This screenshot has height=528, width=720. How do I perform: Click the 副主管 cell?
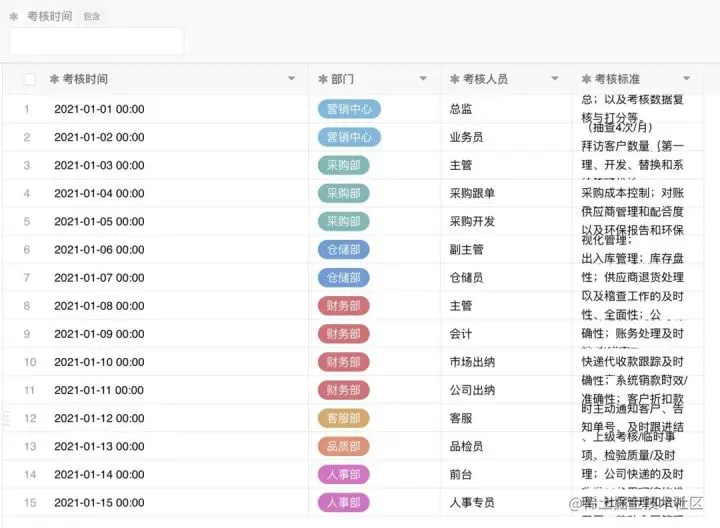click(466, 250)
